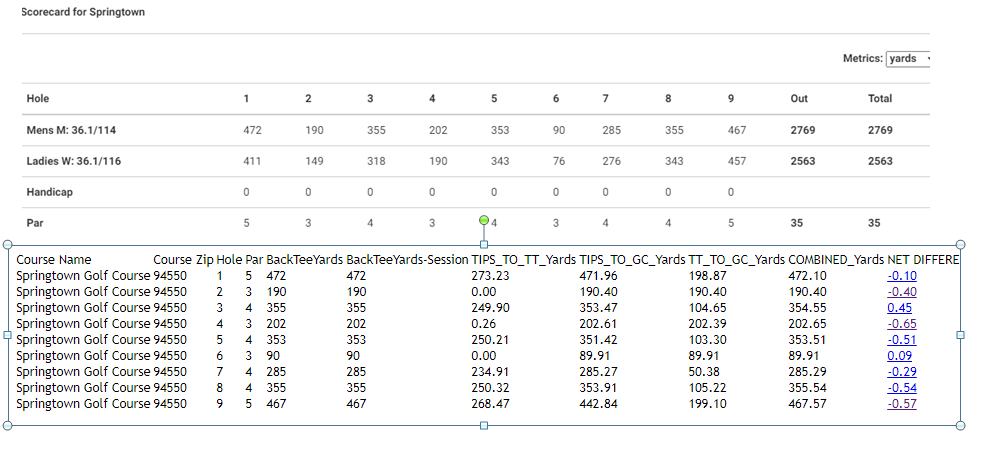Click the top-left corner handle of the table box
The image size is (982, 460).
coord(8,244)
